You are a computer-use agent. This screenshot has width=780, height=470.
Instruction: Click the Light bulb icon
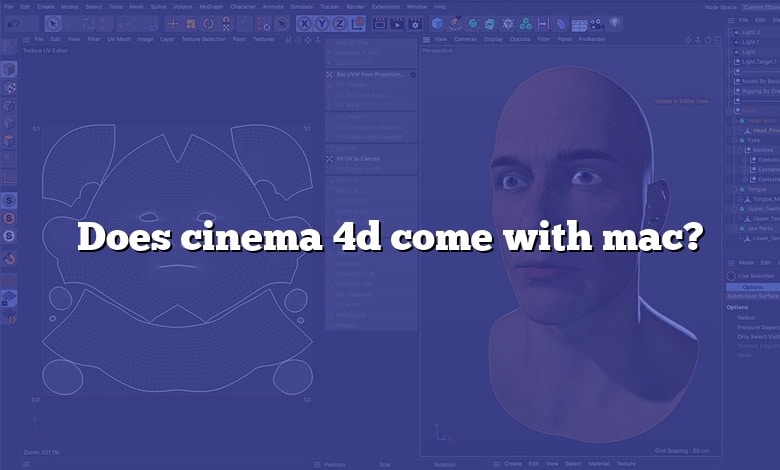click(615, 23)
